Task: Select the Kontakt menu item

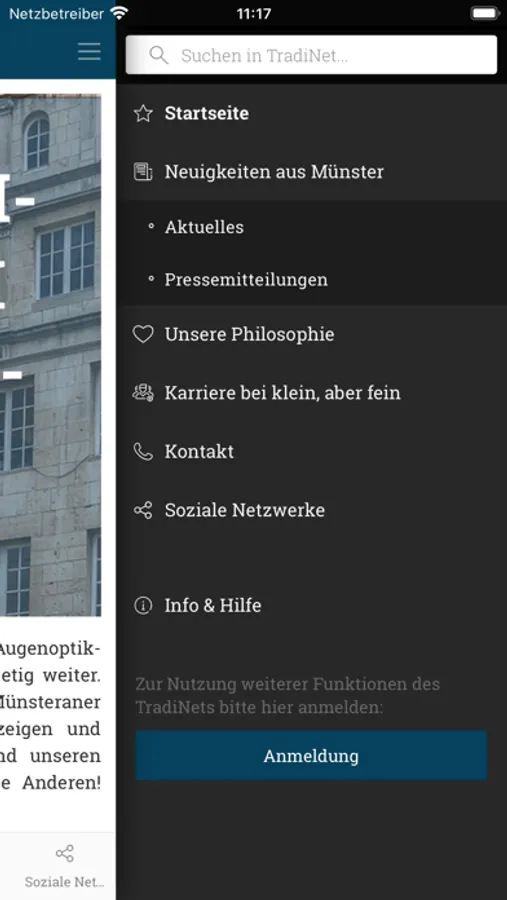Action: (312, 452)
